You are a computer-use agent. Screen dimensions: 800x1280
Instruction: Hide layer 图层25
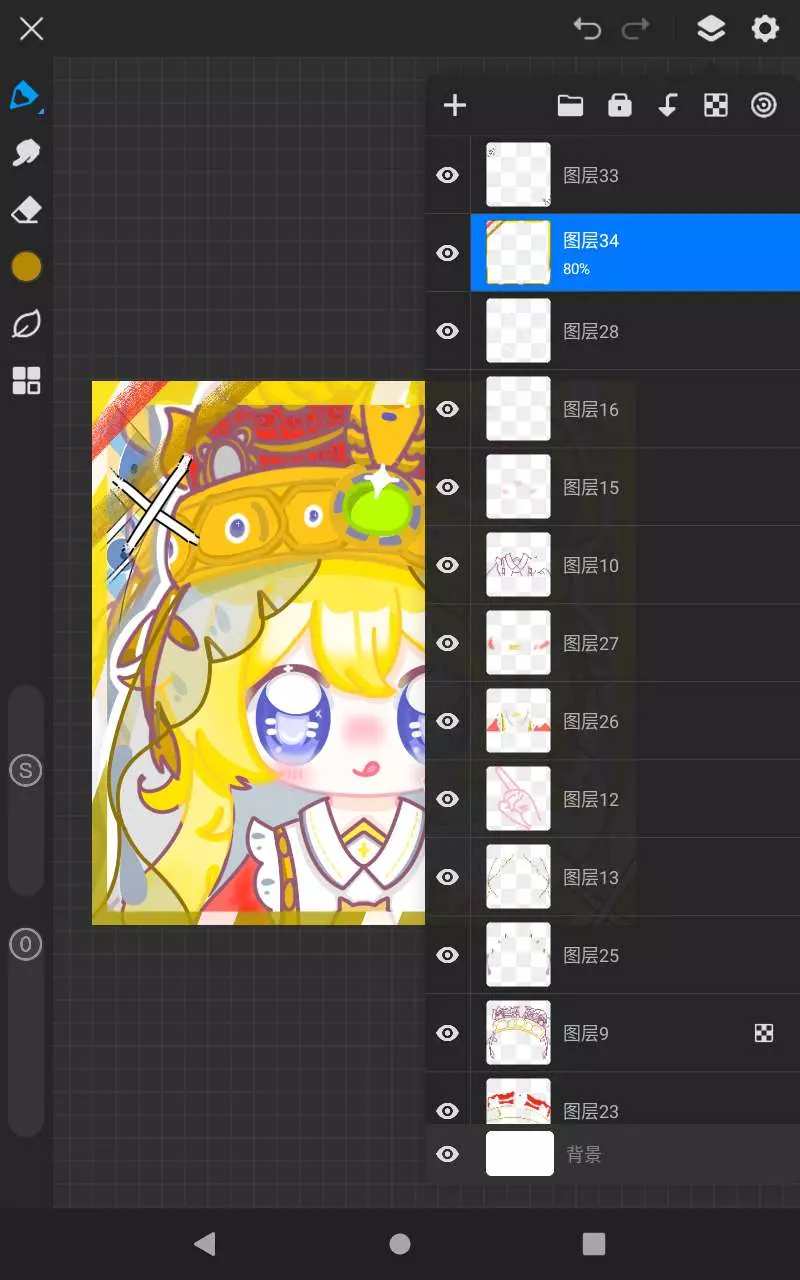click(x=448, y=955)
